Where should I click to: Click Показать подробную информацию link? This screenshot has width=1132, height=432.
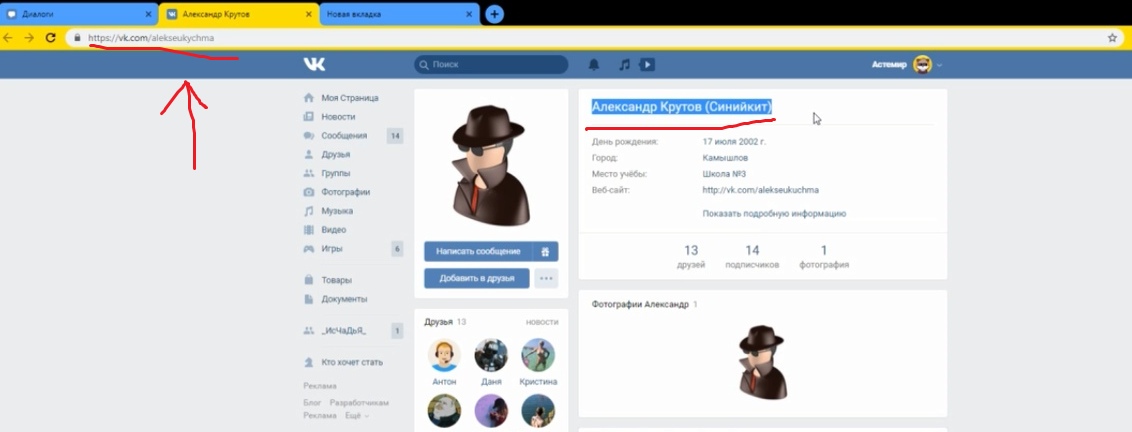click(x=774, y=213)
